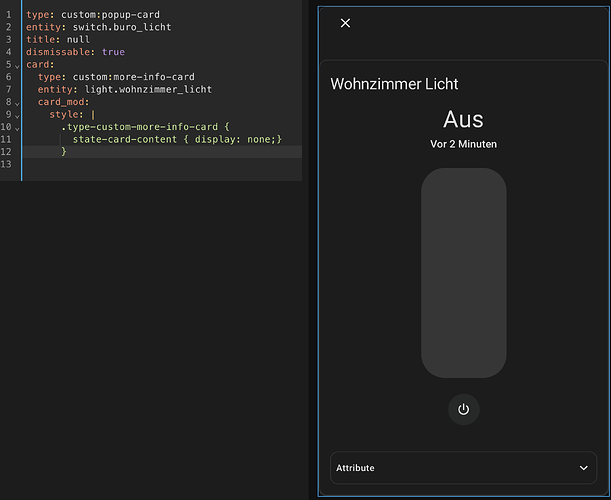Click 'custom:more-info-card' on line 6

pos(133,77)
